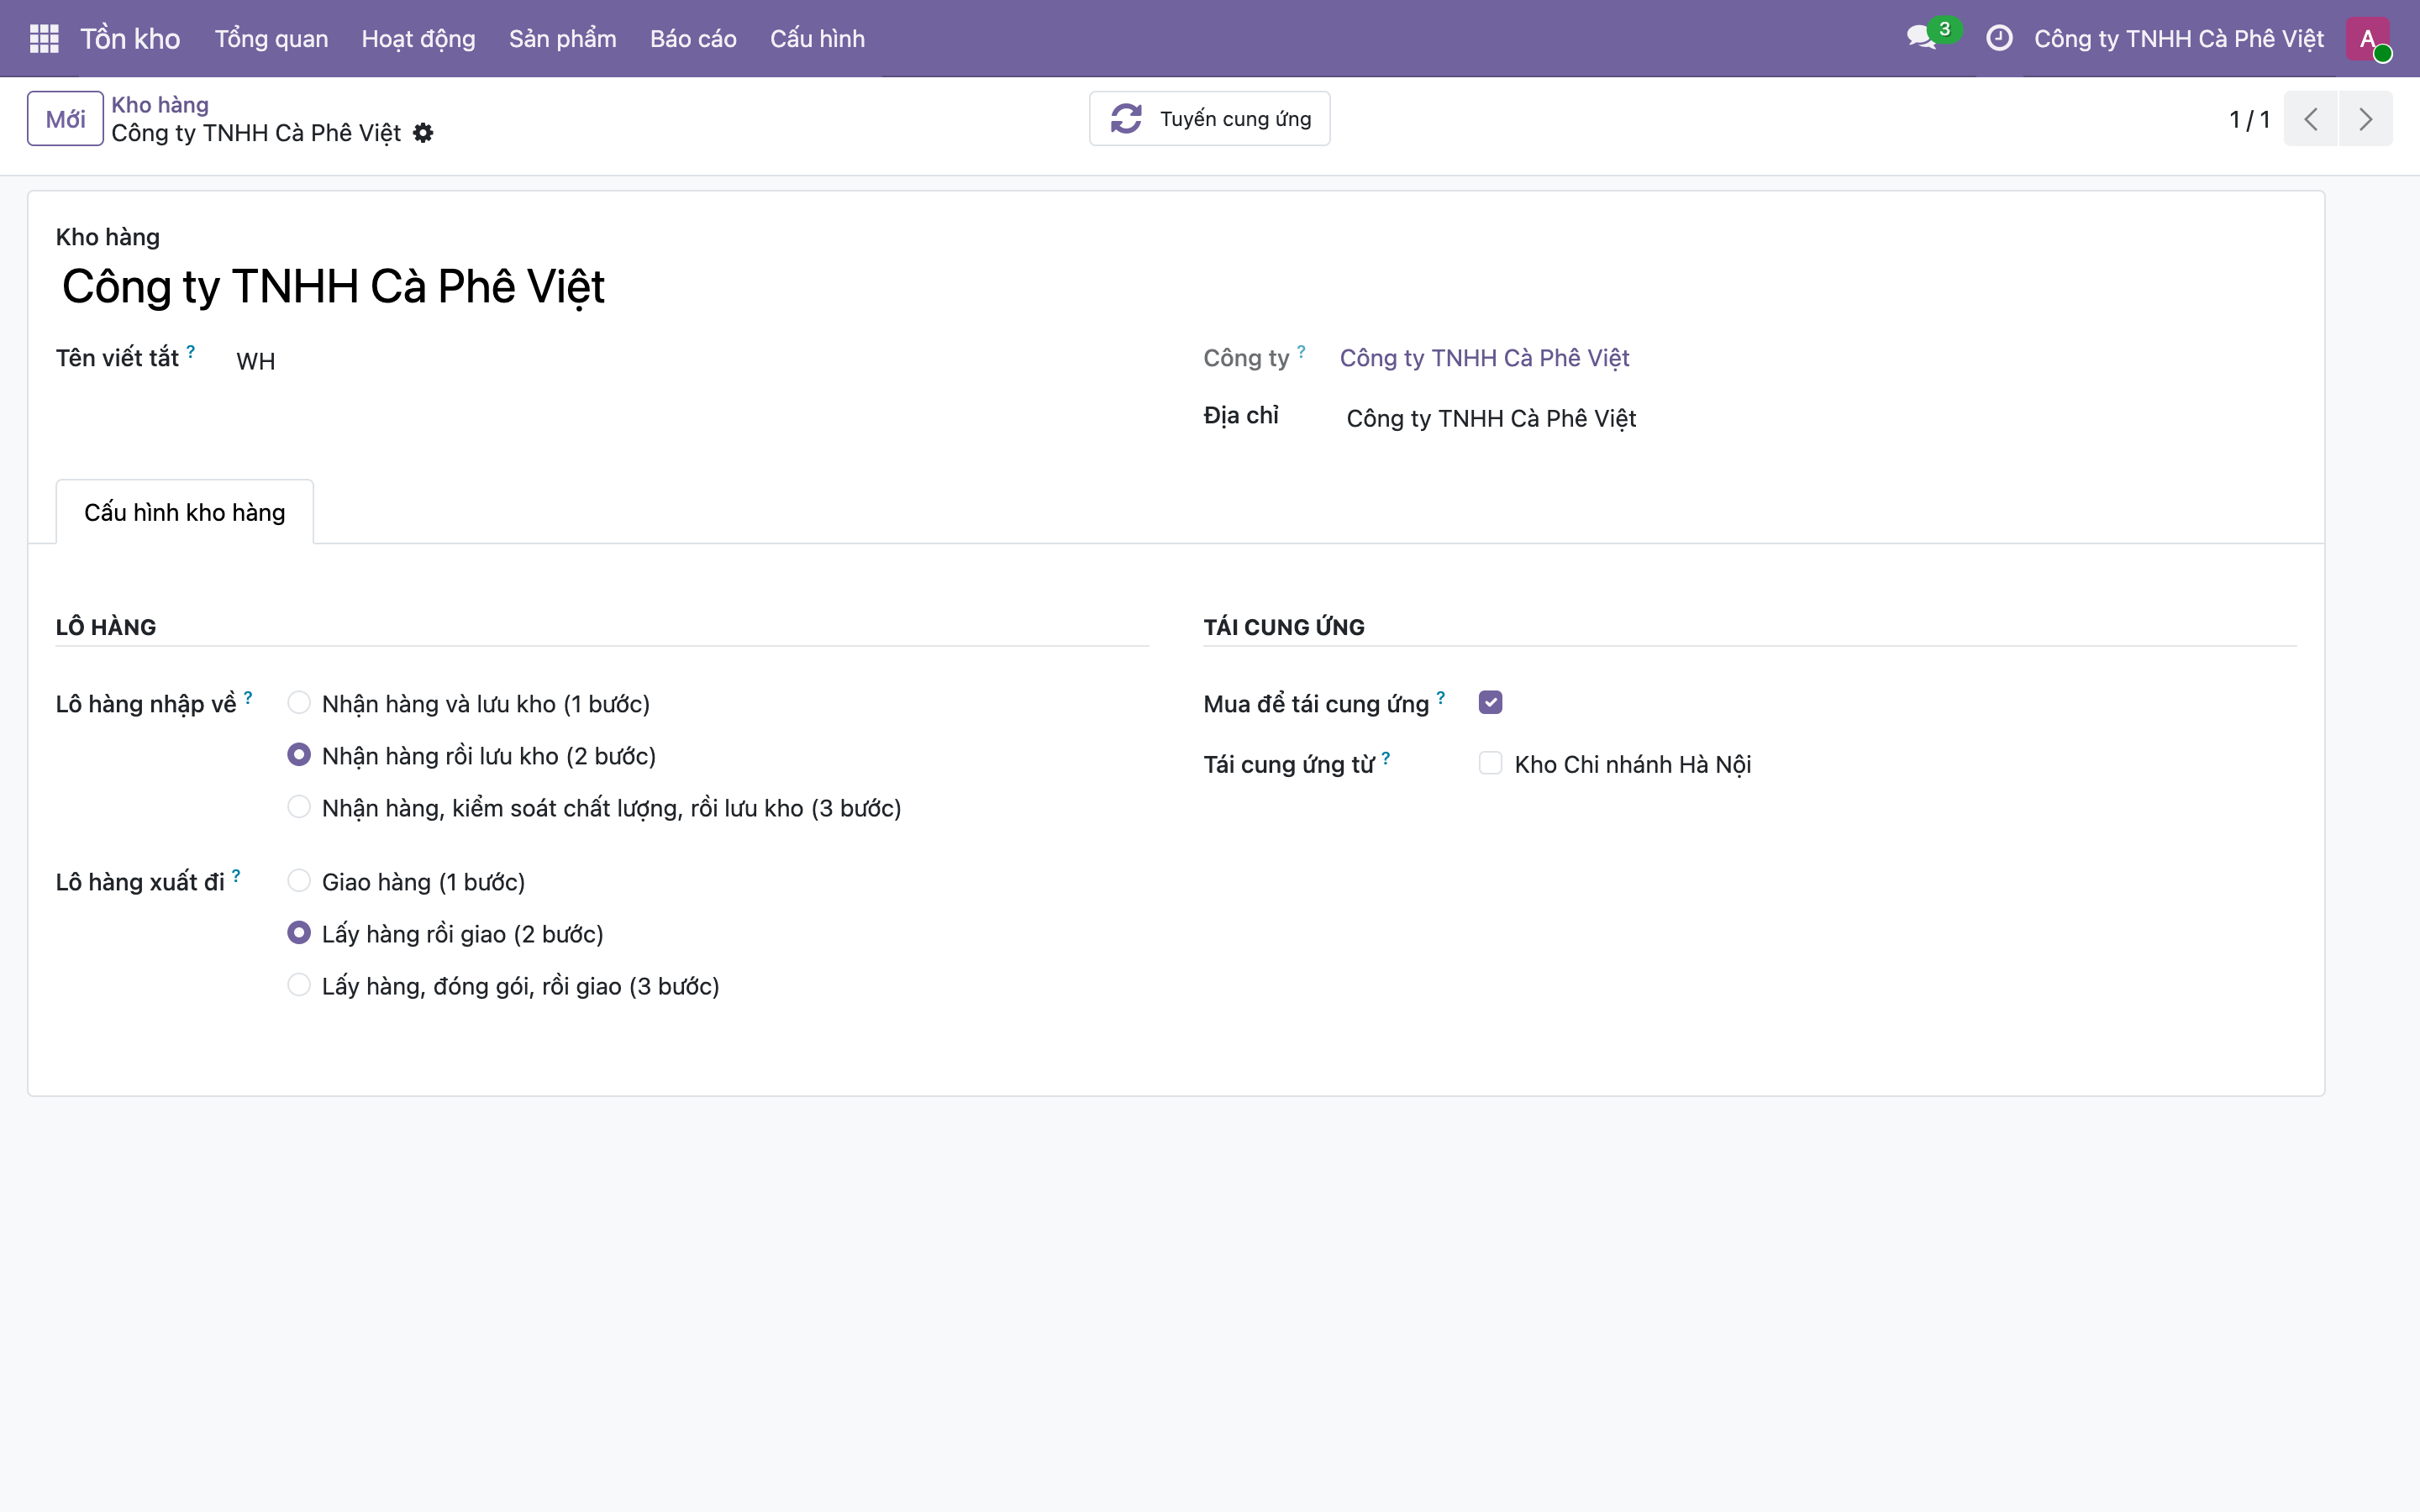2420x1512 pixels.
Task: Click the Tên viết tắt help question mark
Action: 190,351
